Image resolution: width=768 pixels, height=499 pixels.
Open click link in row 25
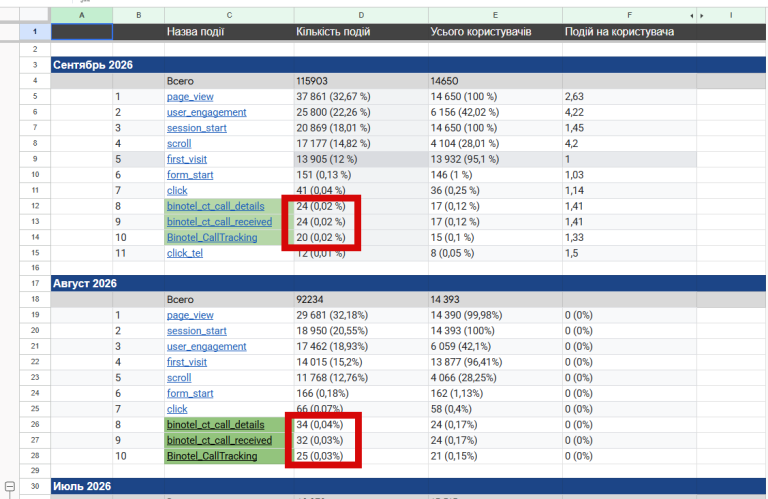click(x=177, y=409)
